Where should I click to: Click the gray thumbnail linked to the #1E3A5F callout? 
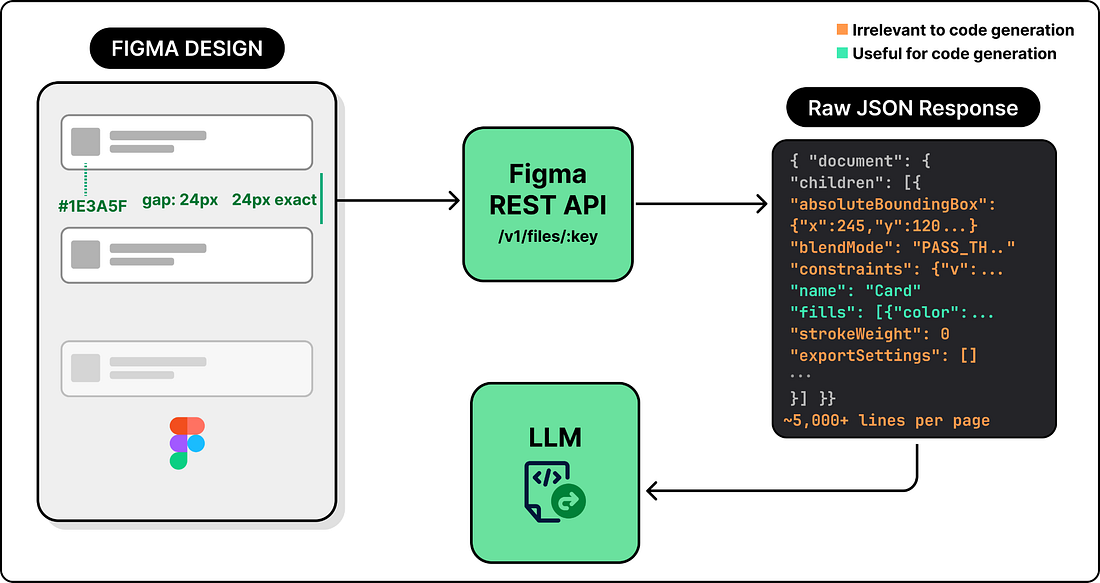86,142
